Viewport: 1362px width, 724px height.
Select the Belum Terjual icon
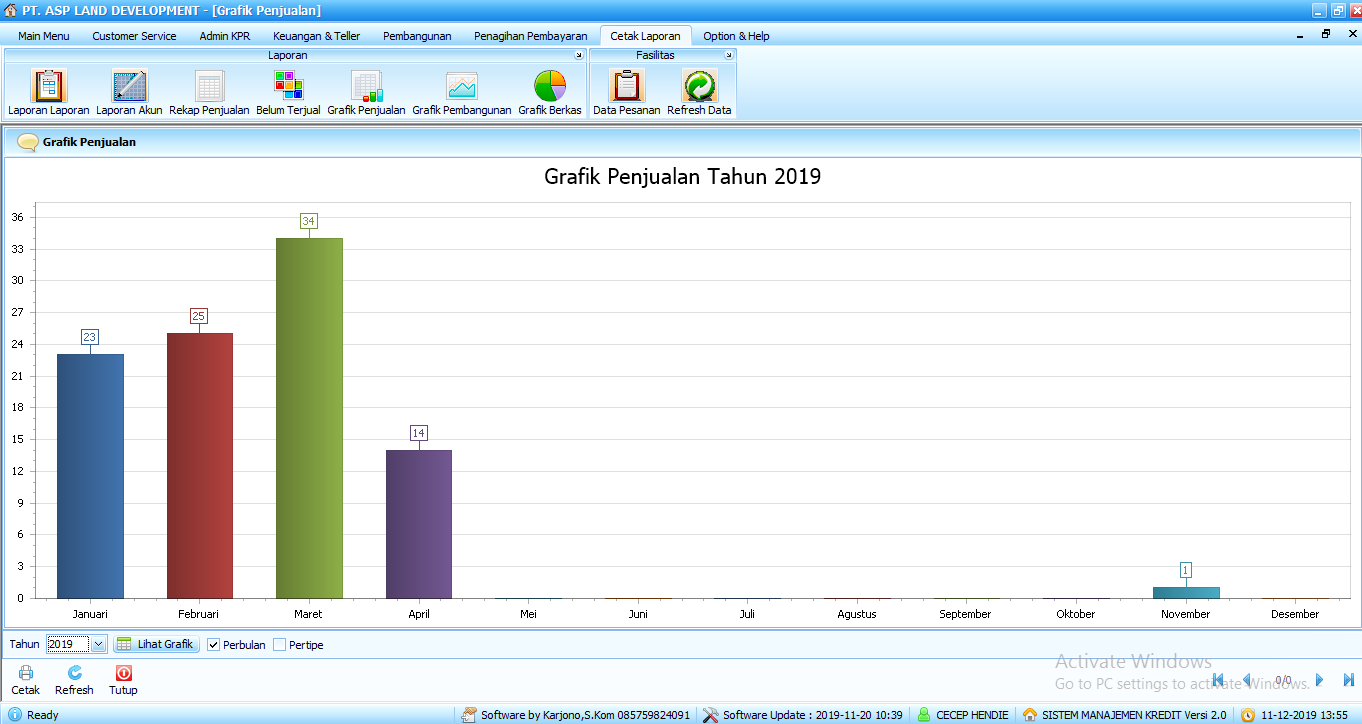pyautogui.click(x=288, y=87)
